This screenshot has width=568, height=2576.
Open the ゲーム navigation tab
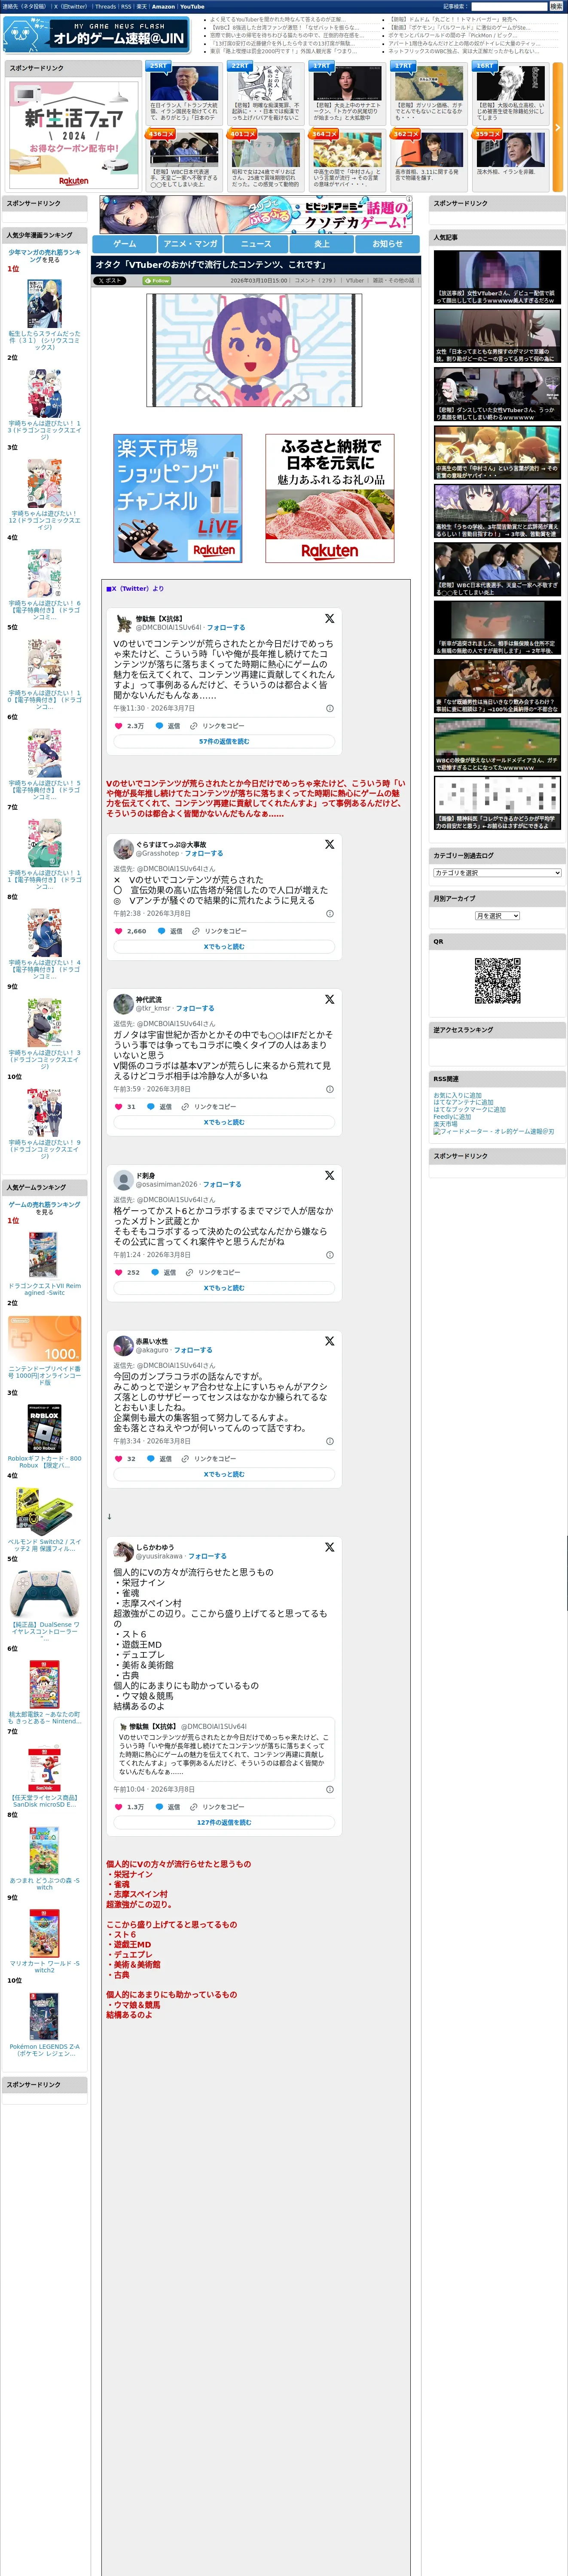click(x=125, y=243)
